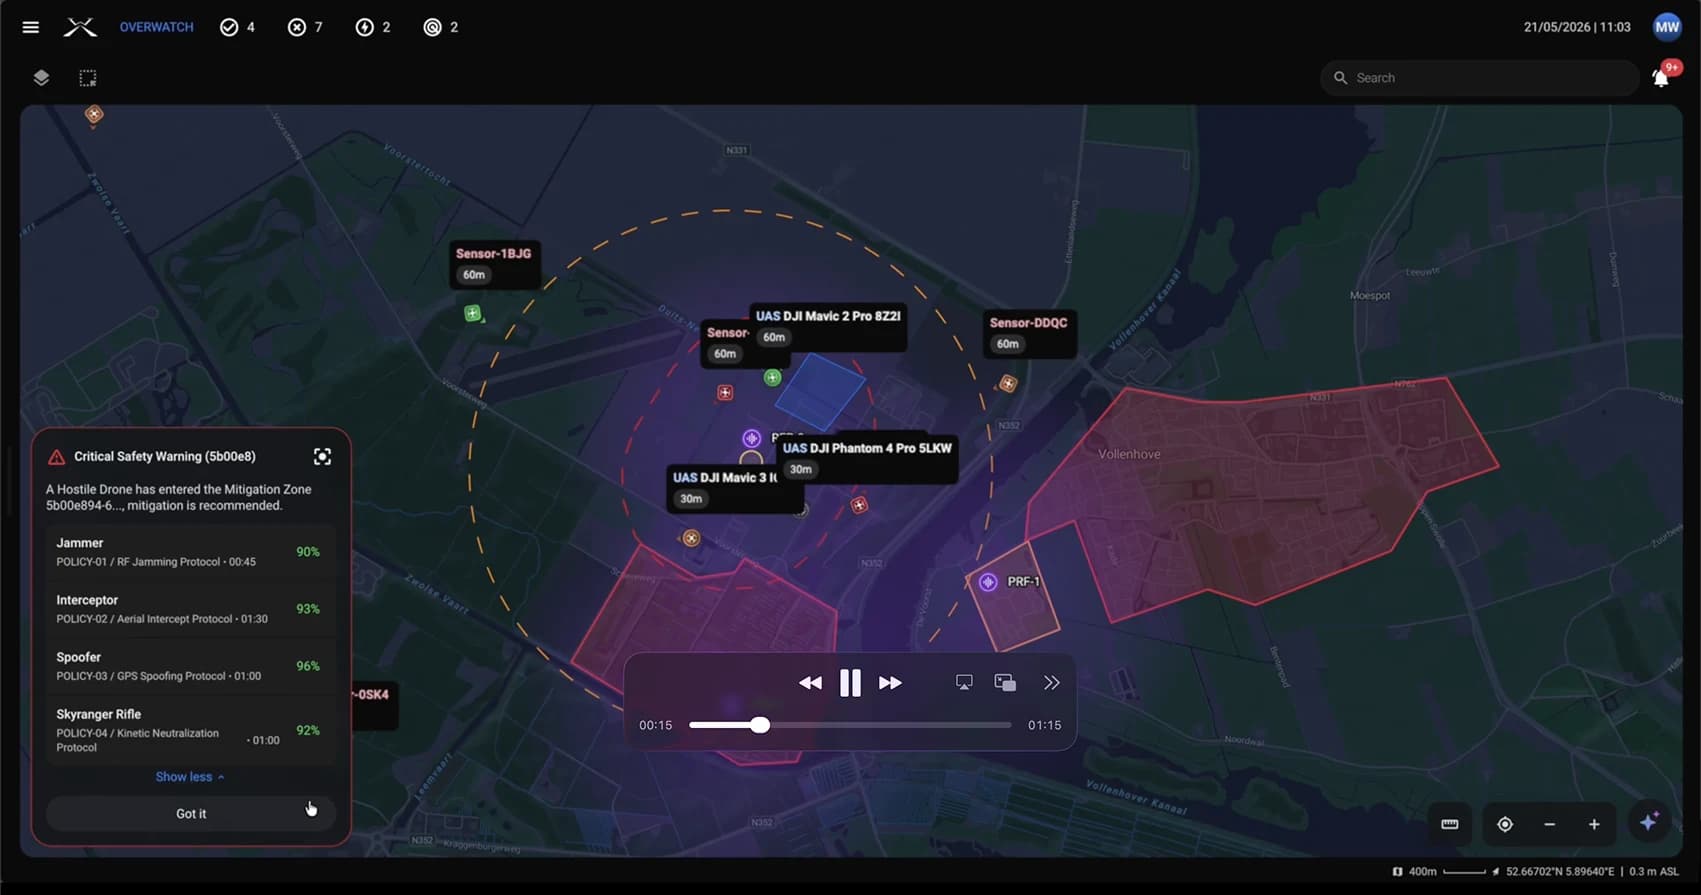Filter by lightning status count 2
Screen dimensions: 1701x895
(x=373, y=27)
